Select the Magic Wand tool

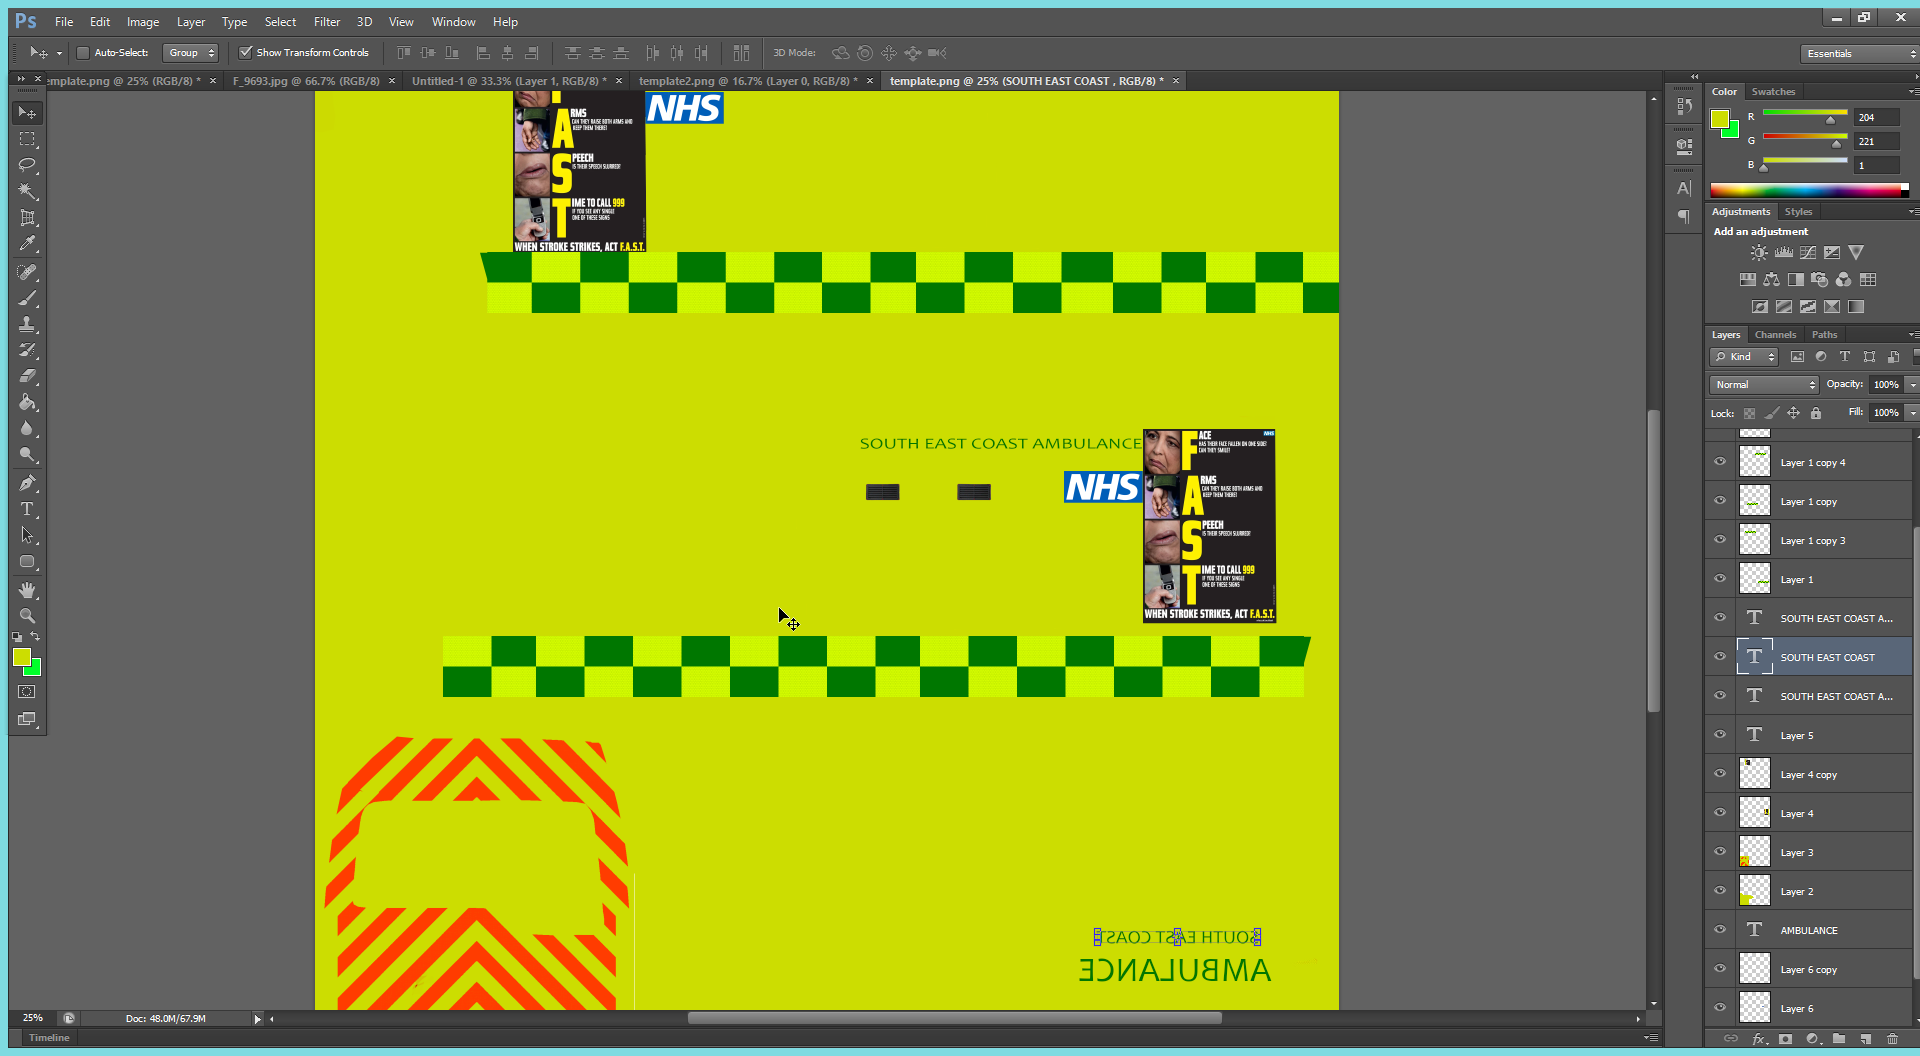27,191
